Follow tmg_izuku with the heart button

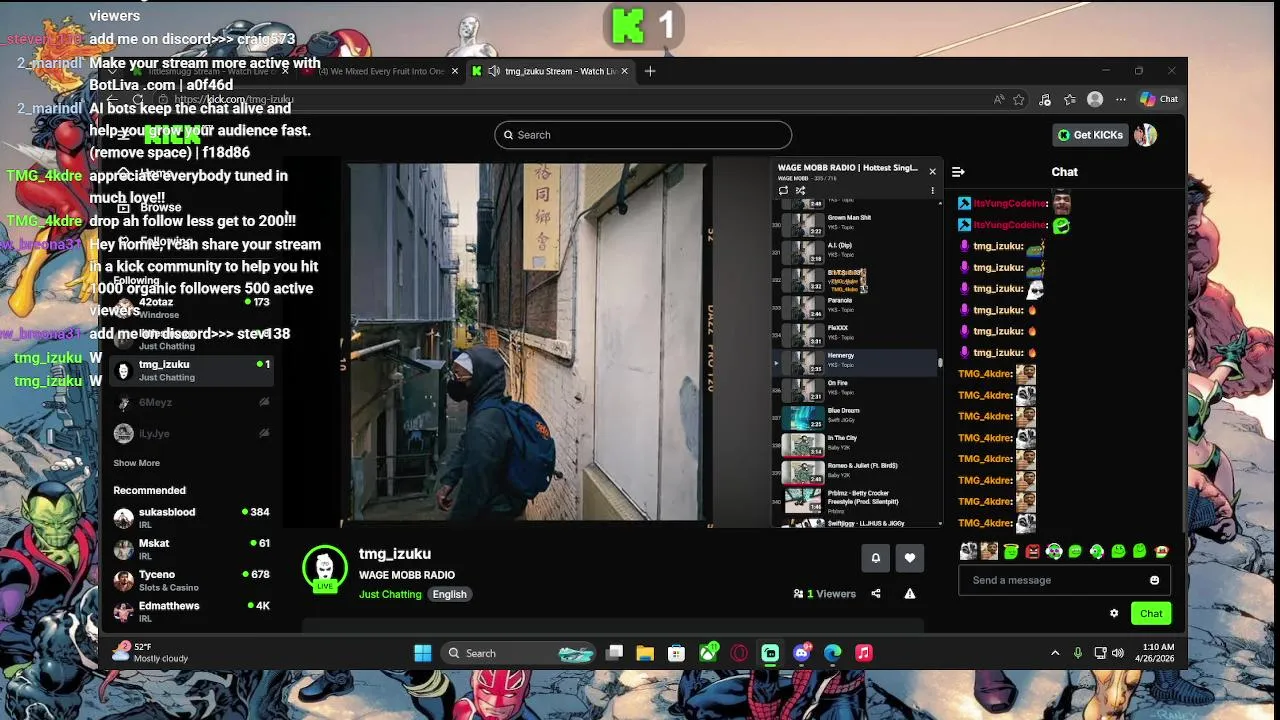(x=910, y=558)
